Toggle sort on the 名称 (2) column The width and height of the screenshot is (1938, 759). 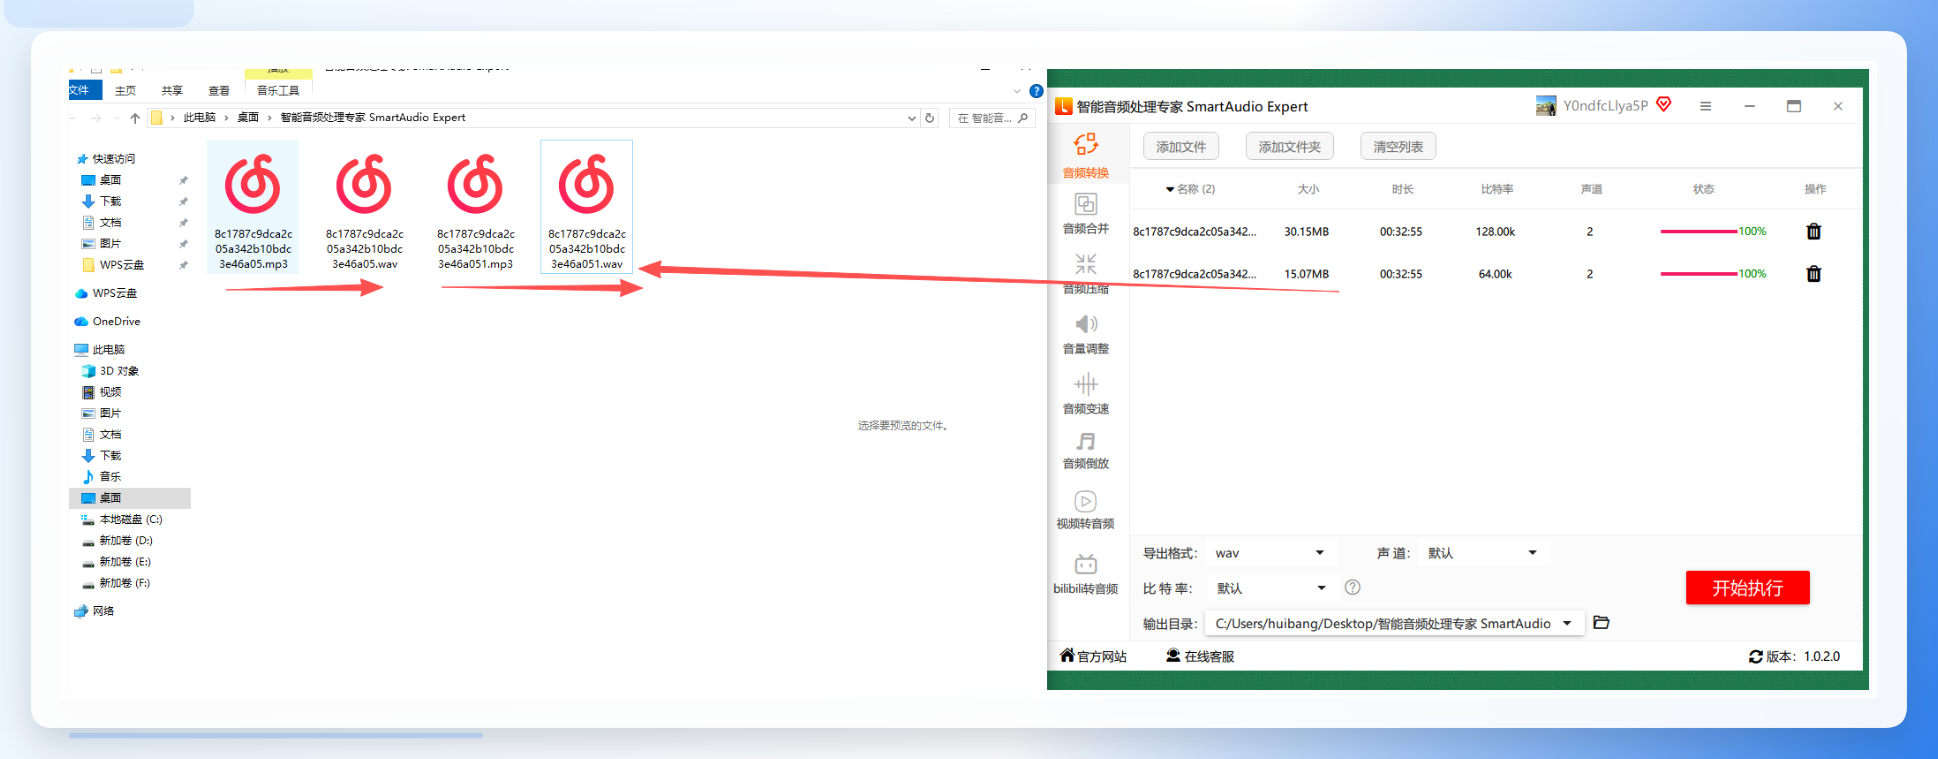click(x=1190, y=189)
